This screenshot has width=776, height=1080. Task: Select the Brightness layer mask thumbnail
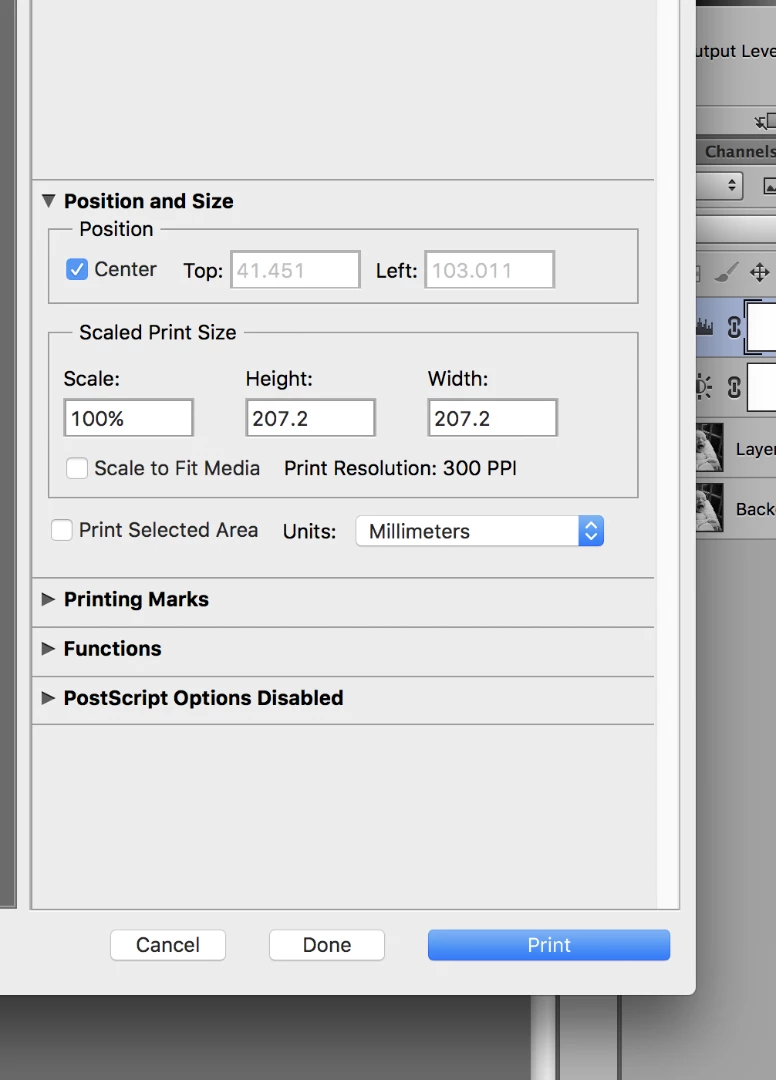click(x=762, y=388)
